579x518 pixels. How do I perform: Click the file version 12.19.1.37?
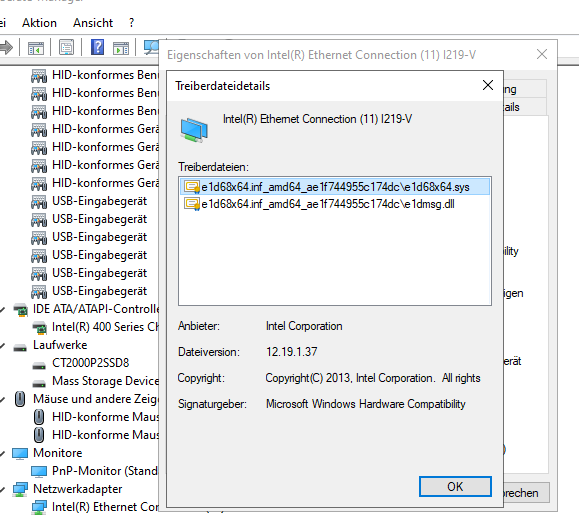(291, 352)
